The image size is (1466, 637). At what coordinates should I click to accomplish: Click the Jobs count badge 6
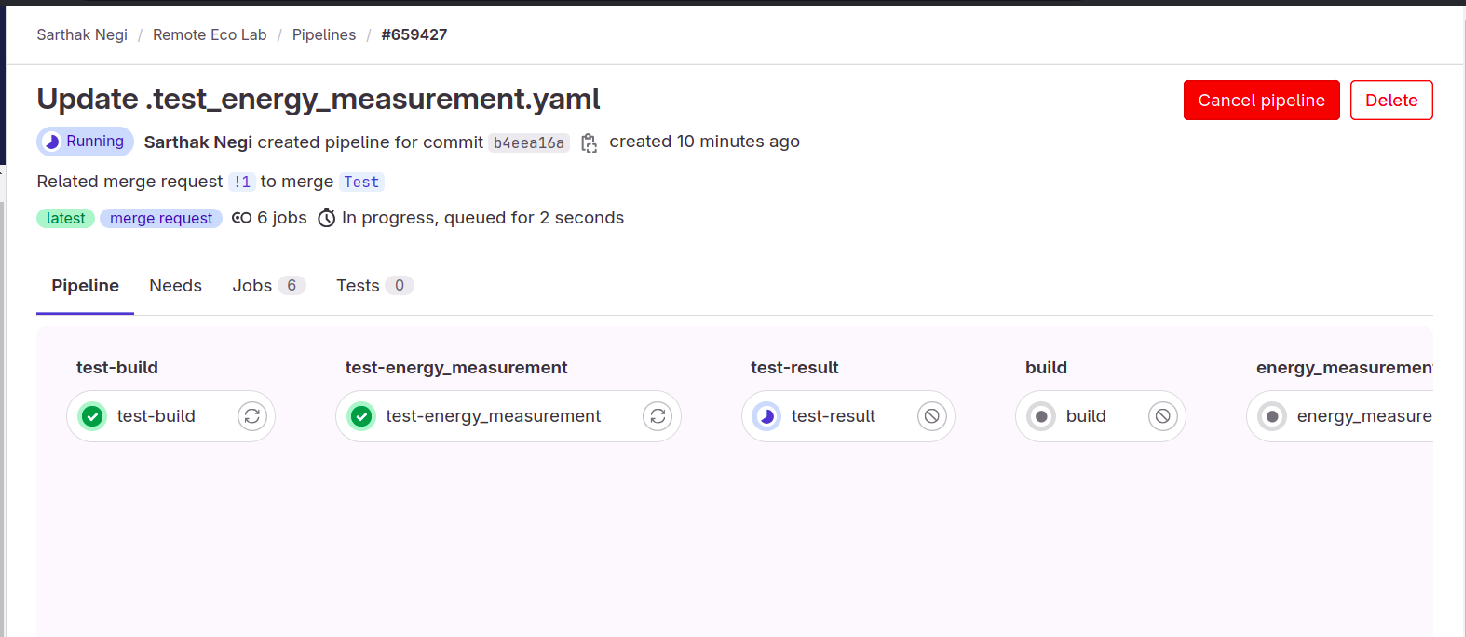291,286
